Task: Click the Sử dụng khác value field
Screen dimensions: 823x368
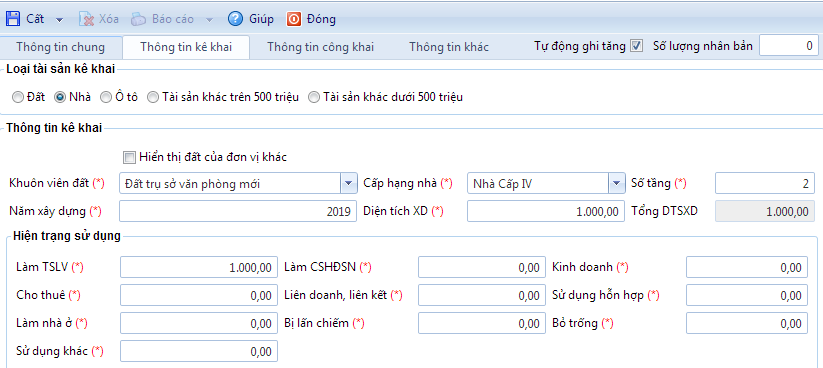Action: [198, 351]
